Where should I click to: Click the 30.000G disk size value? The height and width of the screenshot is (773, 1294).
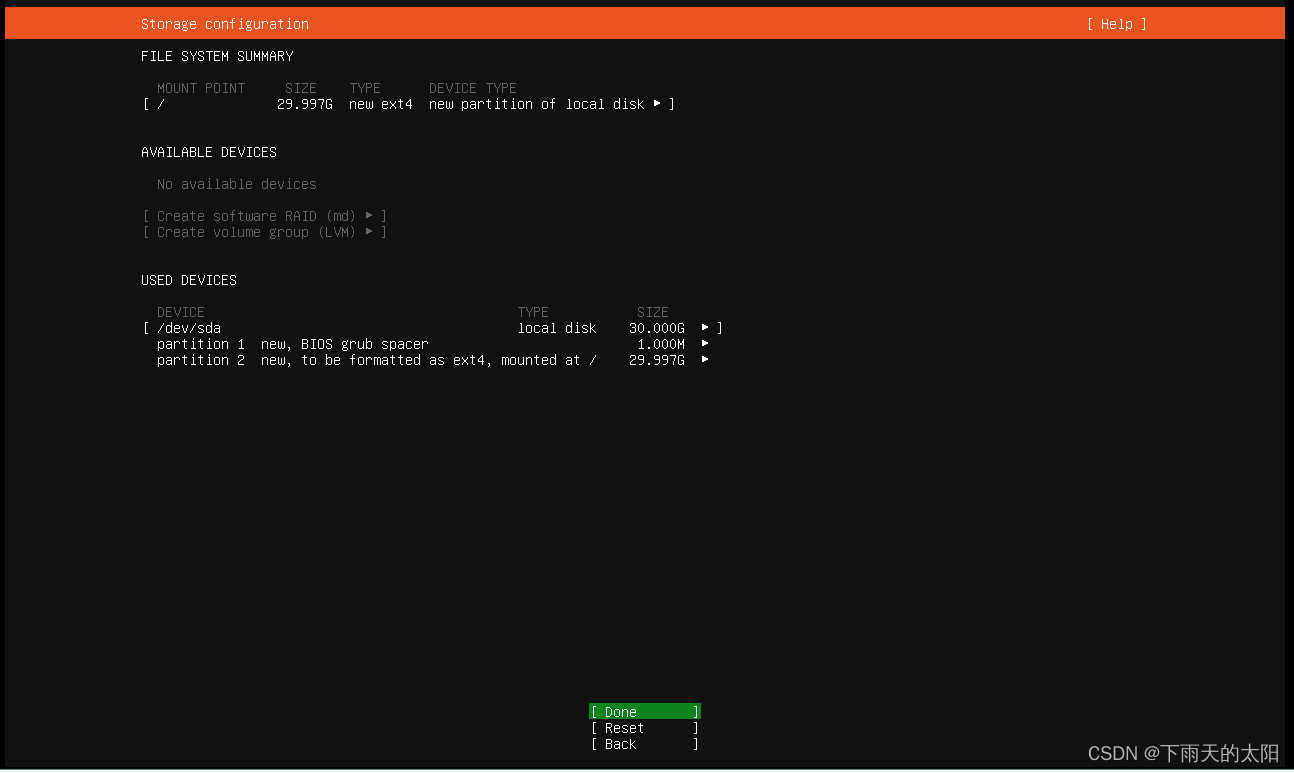[657, 328]
